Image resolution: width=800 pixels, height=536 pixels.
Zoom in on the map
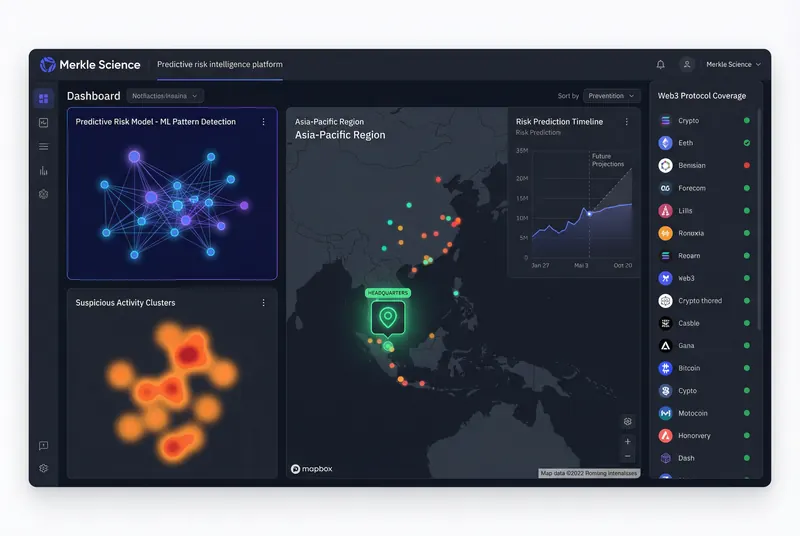(x=627, y=441)
